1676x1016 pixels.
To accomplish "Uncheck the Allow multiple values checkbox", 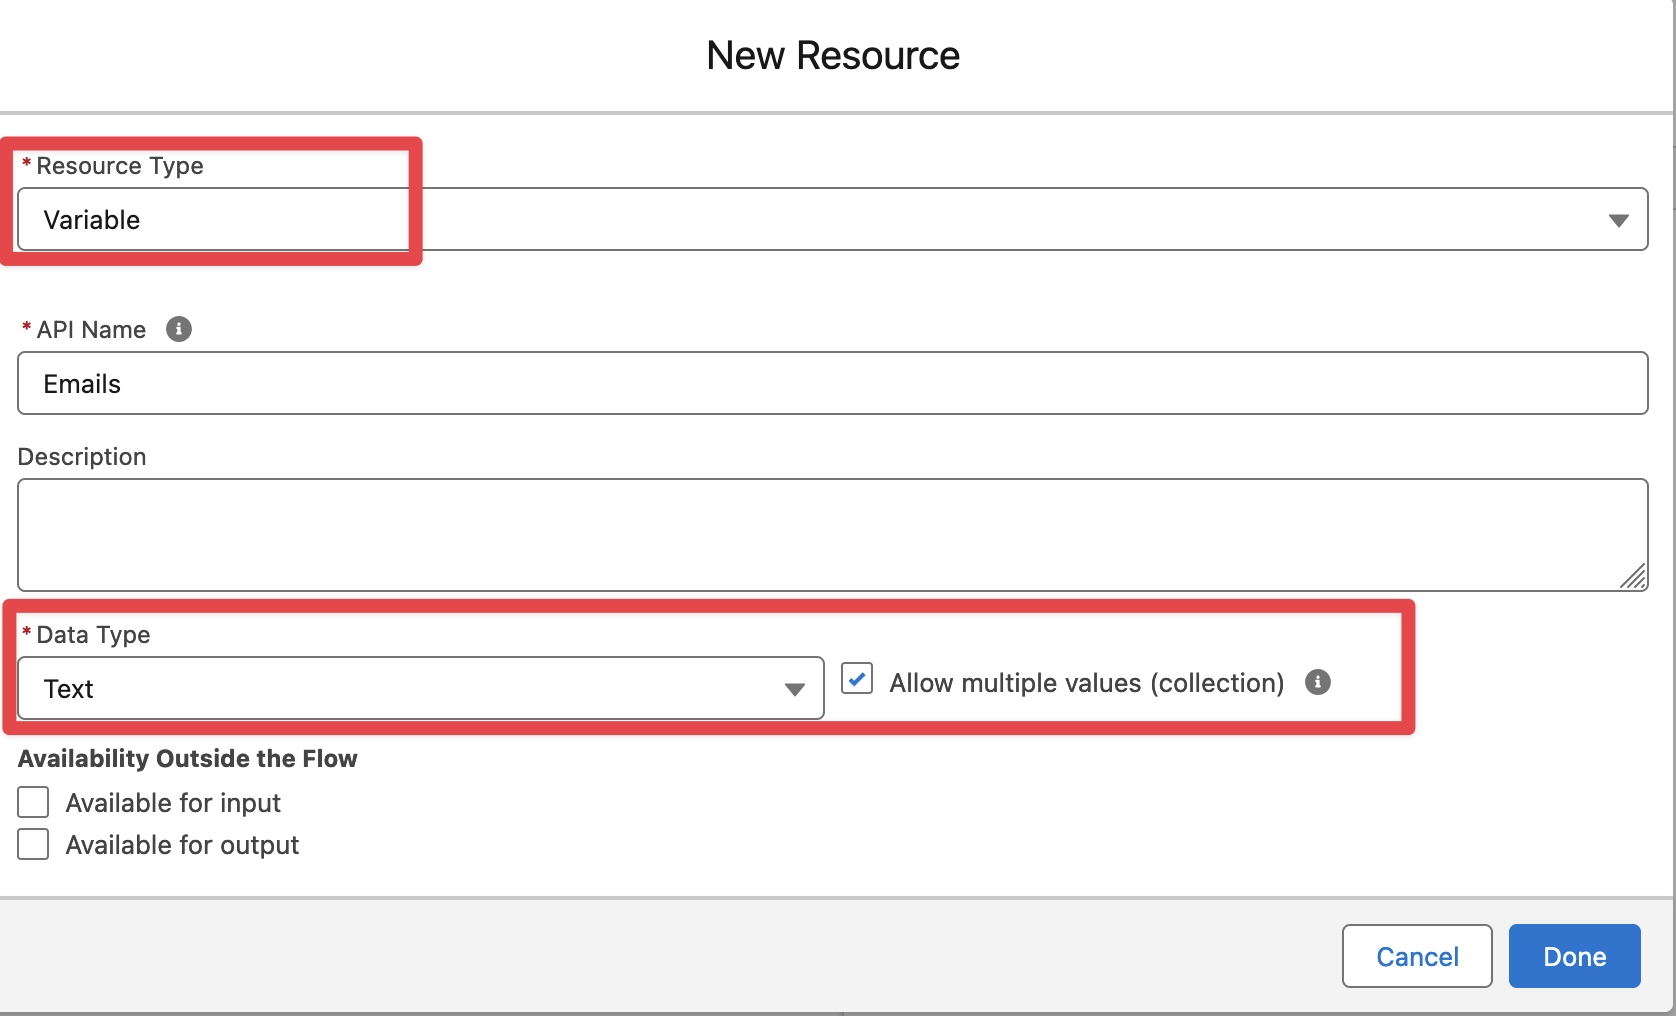I will [x=857, y=679].
